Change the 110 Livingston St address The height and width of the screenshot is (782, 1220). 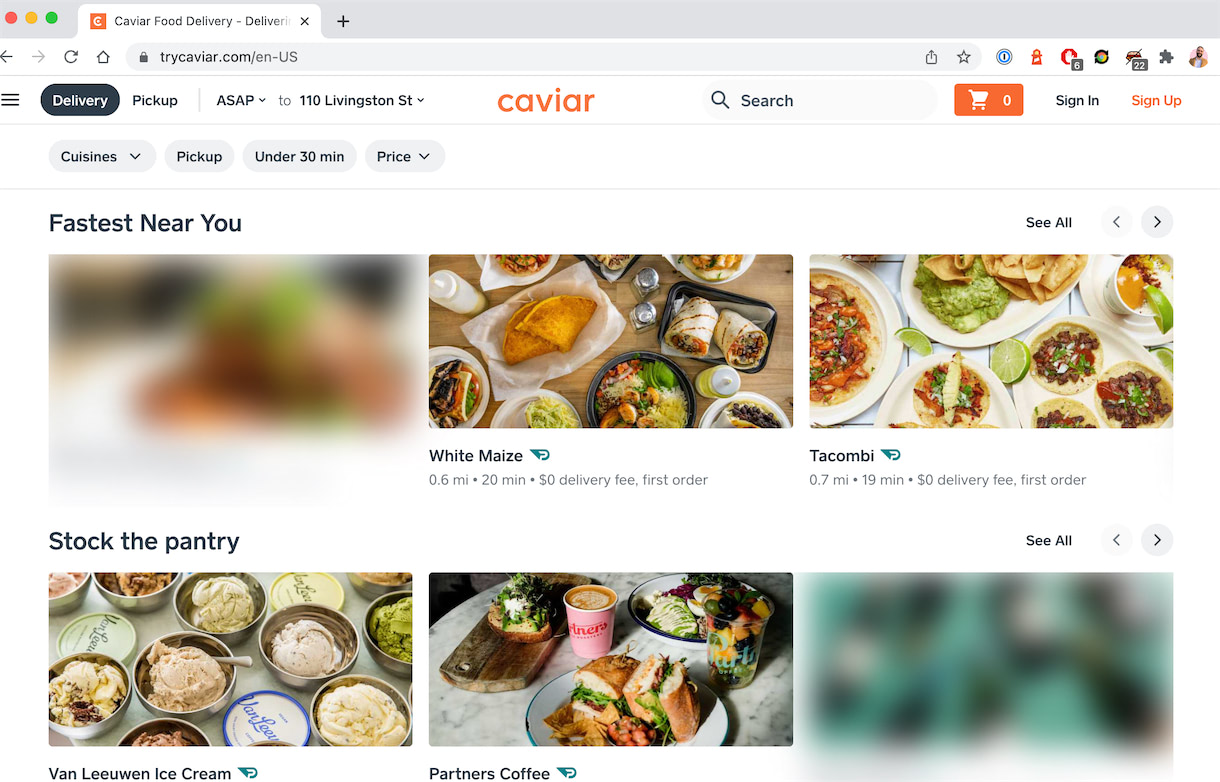[362, 100]
